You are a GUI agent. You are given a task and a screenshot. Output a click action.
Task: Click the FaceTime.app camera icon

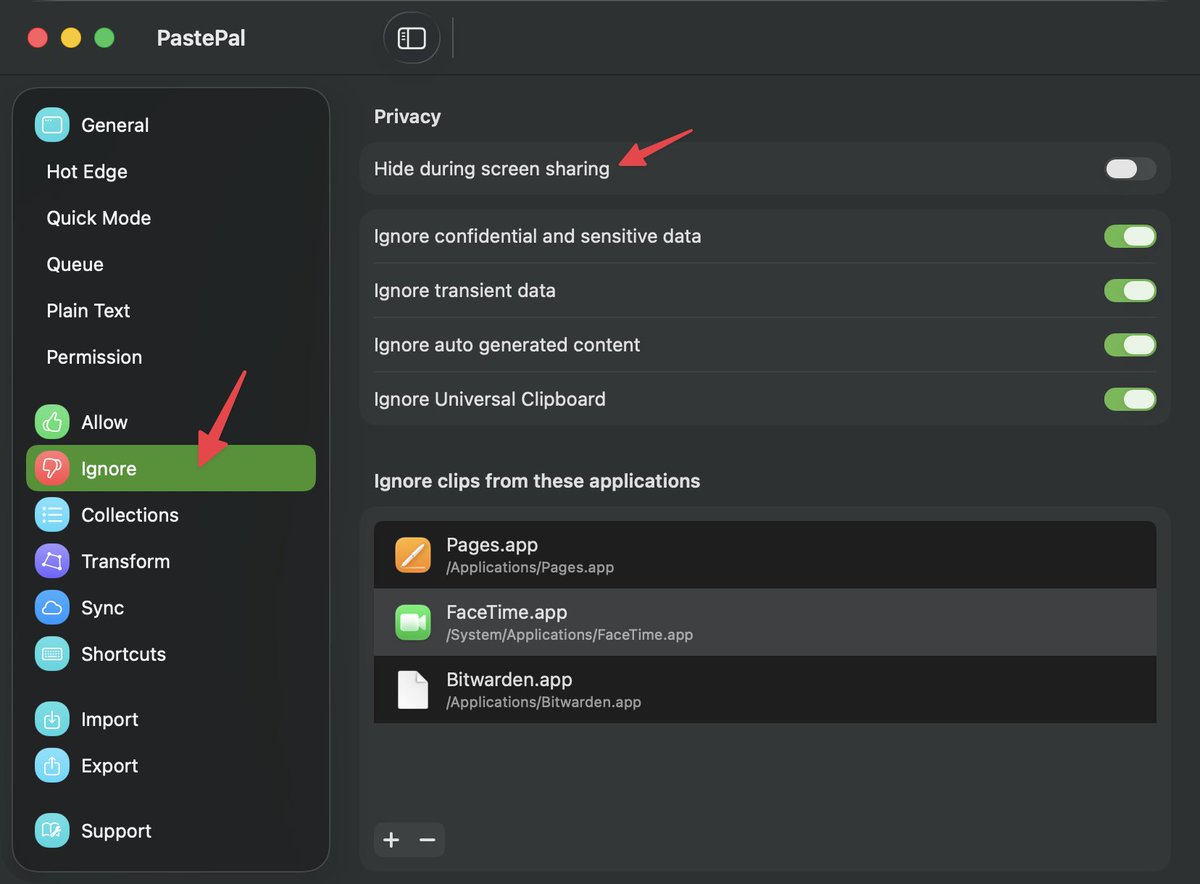(413, 622)
